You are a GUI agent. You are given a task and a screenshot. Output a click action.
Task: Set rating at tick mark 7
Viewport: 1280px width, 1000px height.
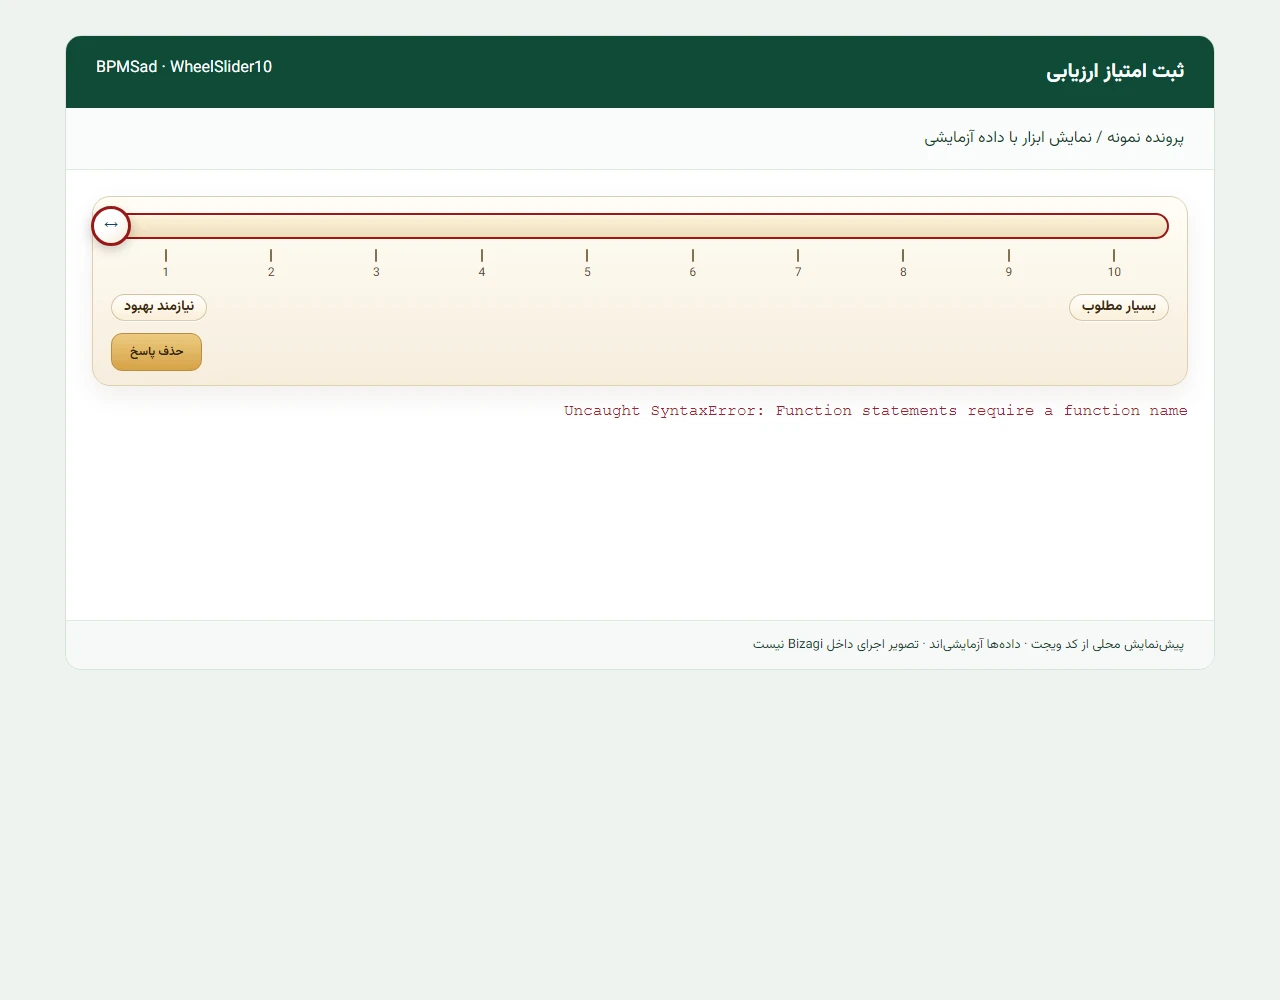click(x=798, y=264)
